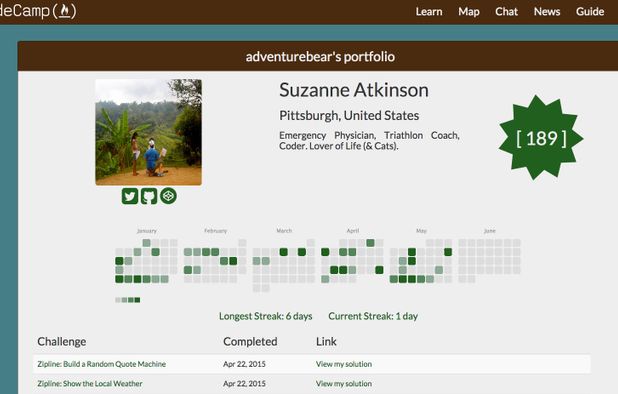Image resolution: width=618 pixels, height=394 pixels.
Task: Click the adventurebear's portfolio header
Action: (x=320, y=57)
